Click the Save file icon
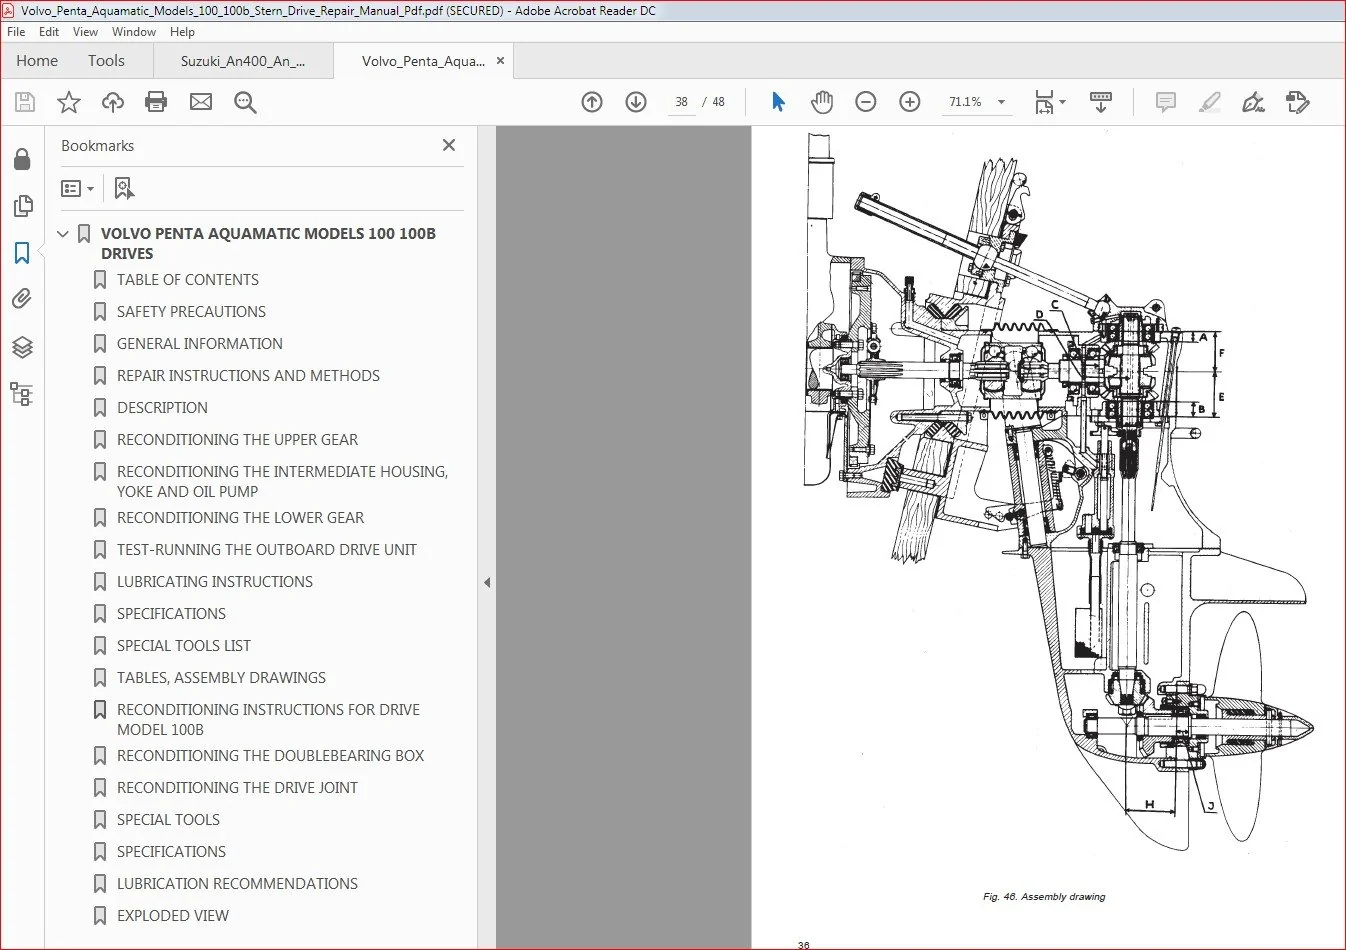This screenshot has height=950, width=1346. [25, 102]
